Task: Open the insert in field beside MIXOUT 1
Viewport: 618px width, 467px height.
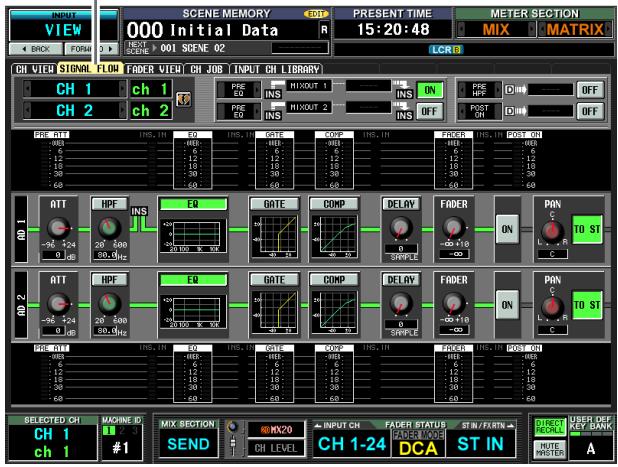Action: pos(369,86)
